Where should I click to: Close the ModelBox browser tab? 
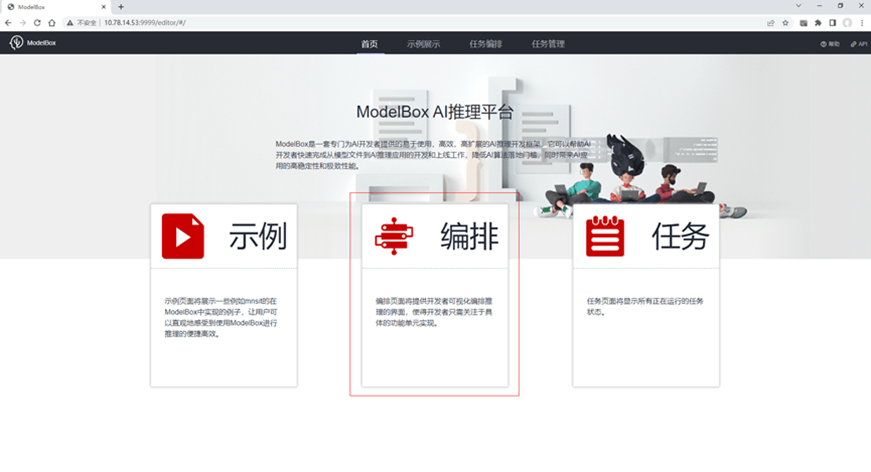point(103,7)
